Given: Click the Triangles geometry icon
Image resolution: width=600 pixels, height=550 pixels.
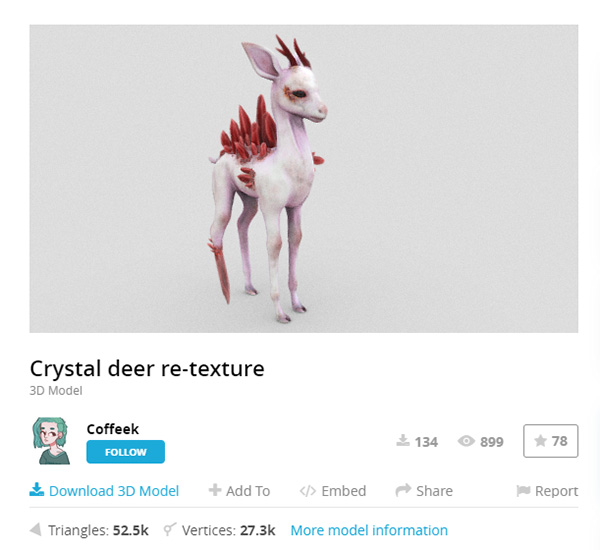Looking at the screenshot, I should pos(36,530).
